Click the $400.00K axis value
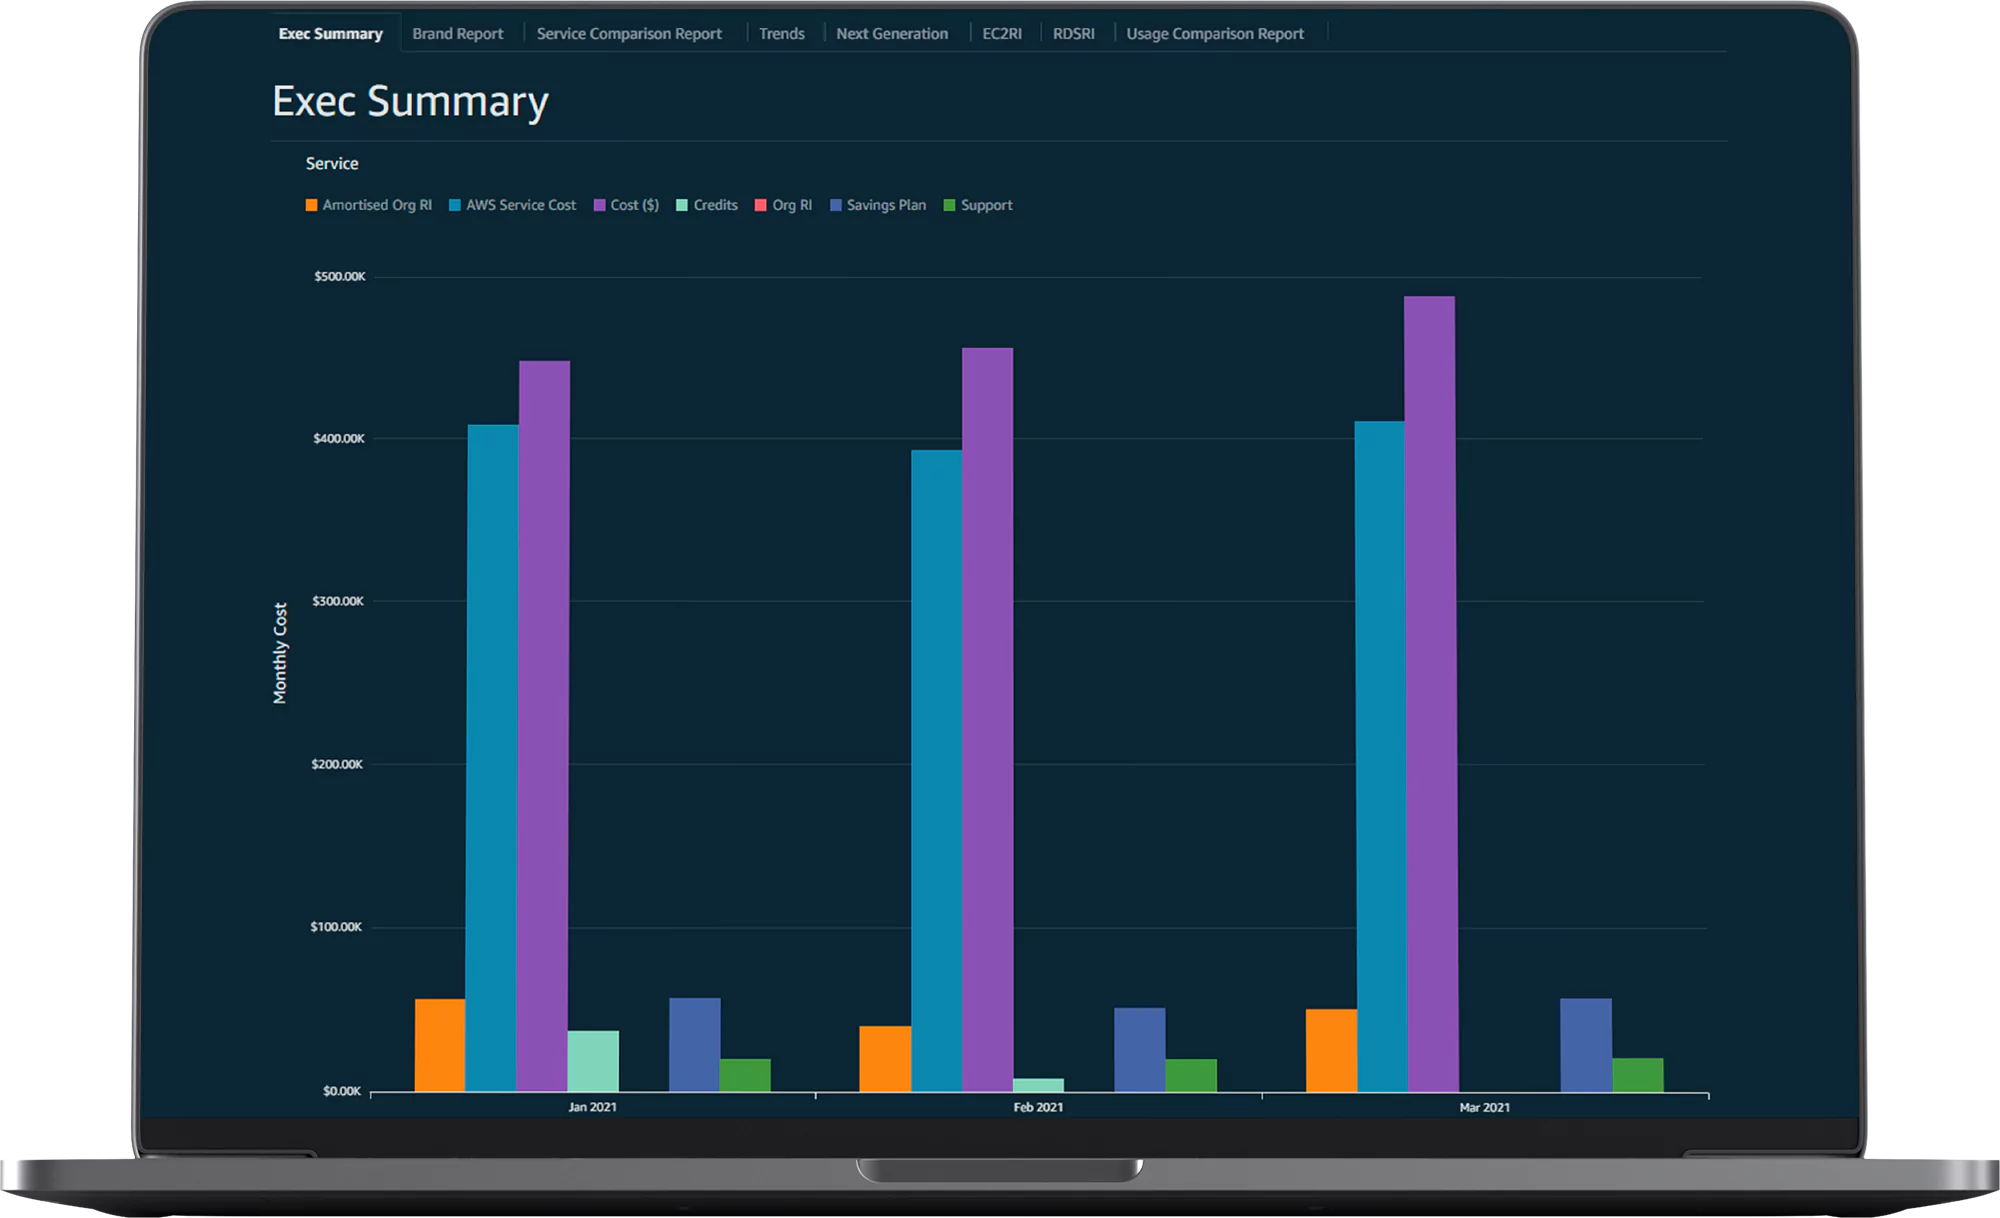The height and width of the screenshot is (1218, 2000). [339, 438]
